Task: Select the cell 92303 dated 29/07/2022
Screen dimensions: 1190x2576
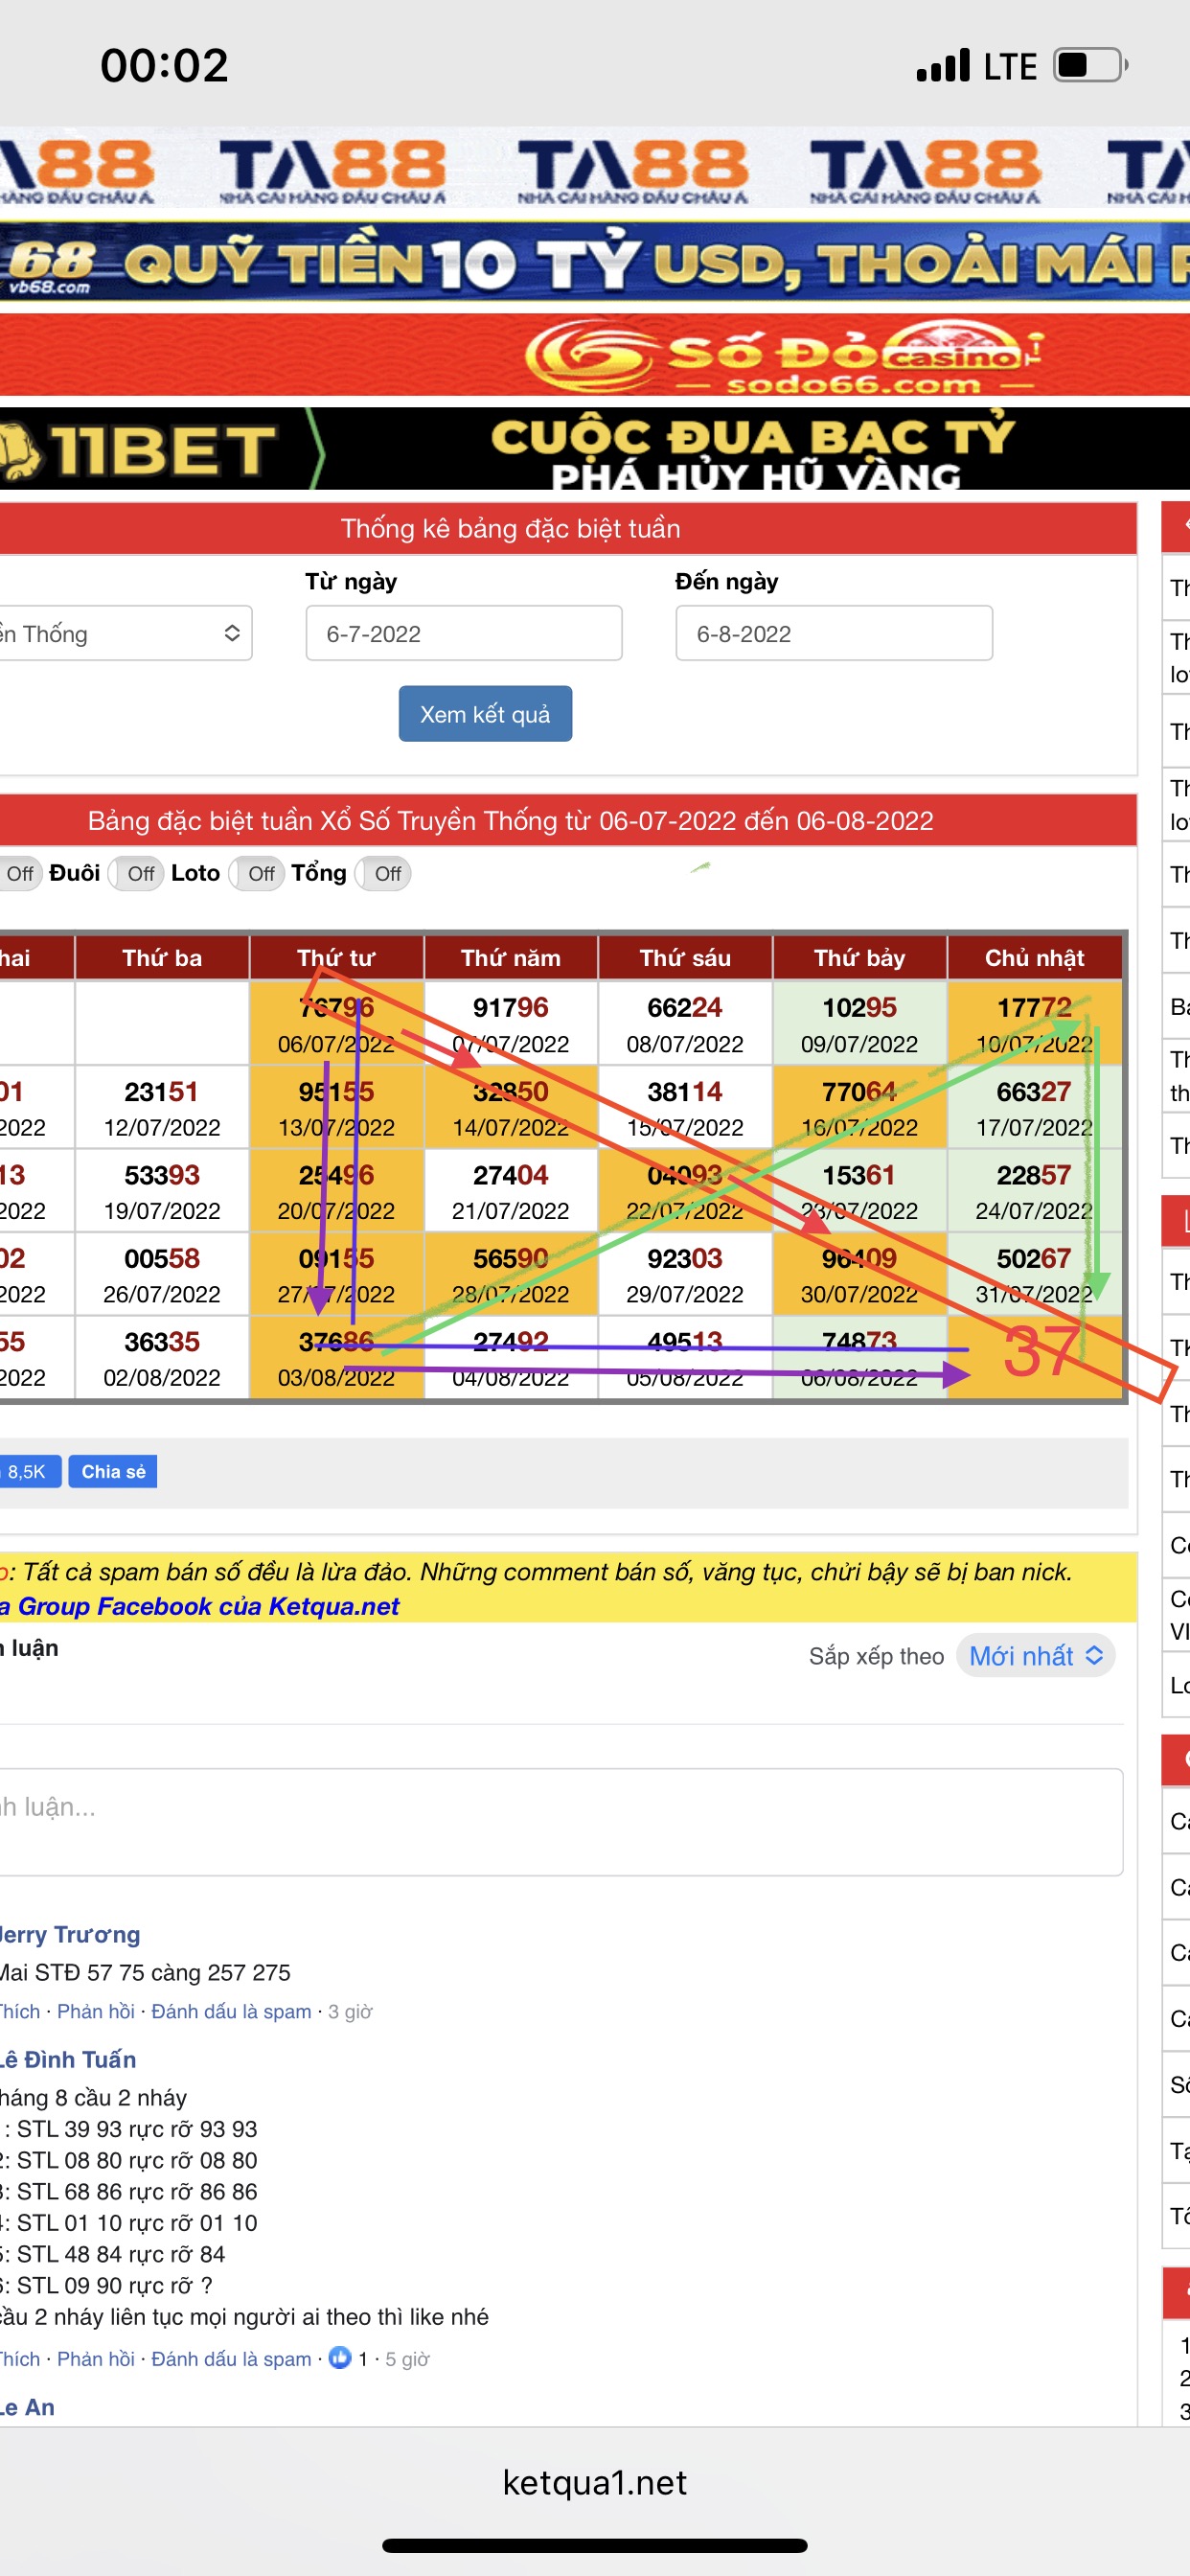Action: click(685, 1274)
